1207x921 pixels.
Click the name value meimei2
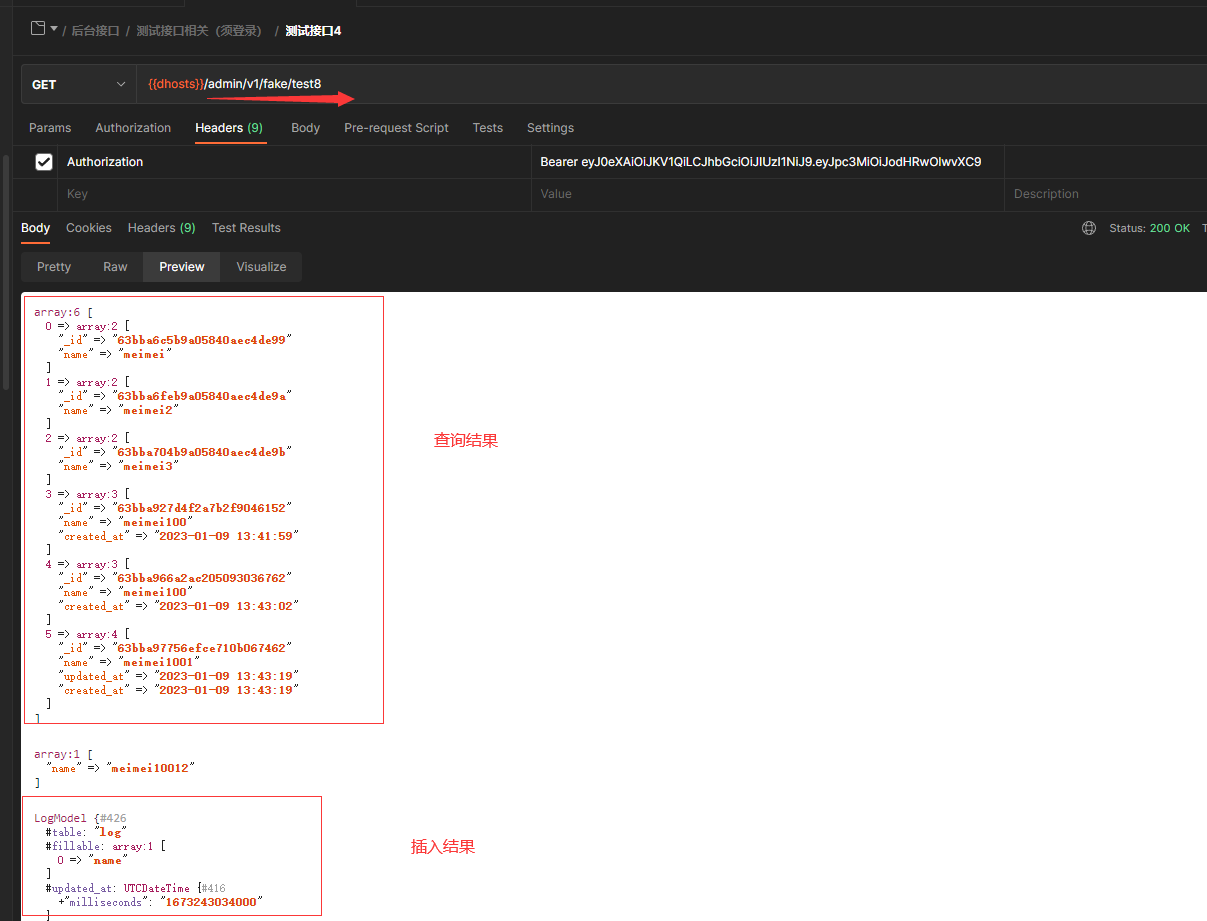coord(150,410)
